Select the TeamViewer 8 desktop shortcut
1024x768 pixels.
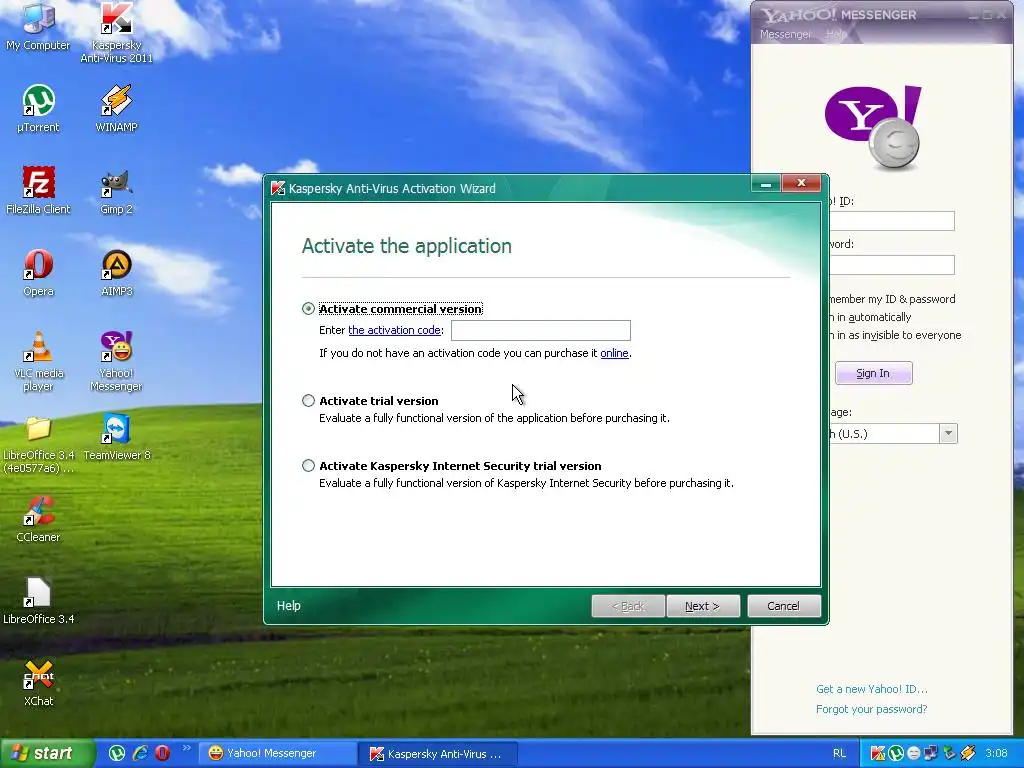[x=116, y=437]
